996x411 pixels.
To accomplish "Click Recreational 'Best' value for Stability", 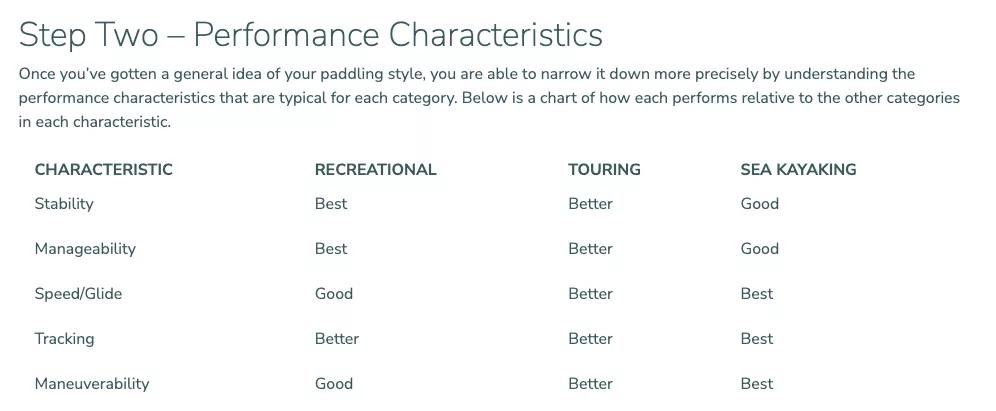I will point(331,204).
